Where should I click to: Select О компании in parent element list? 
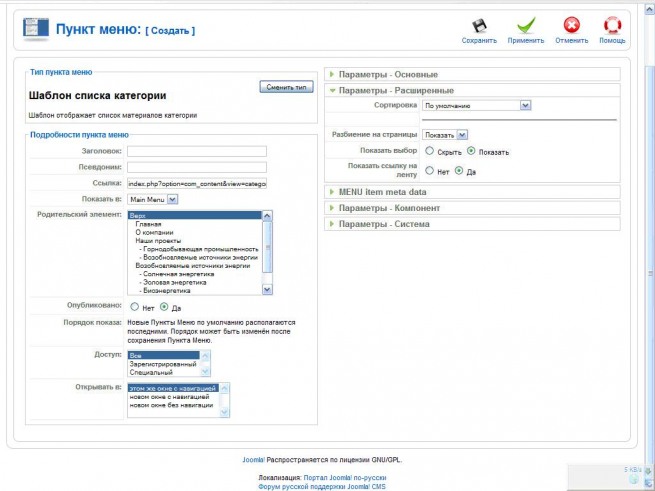pos(154,232)
